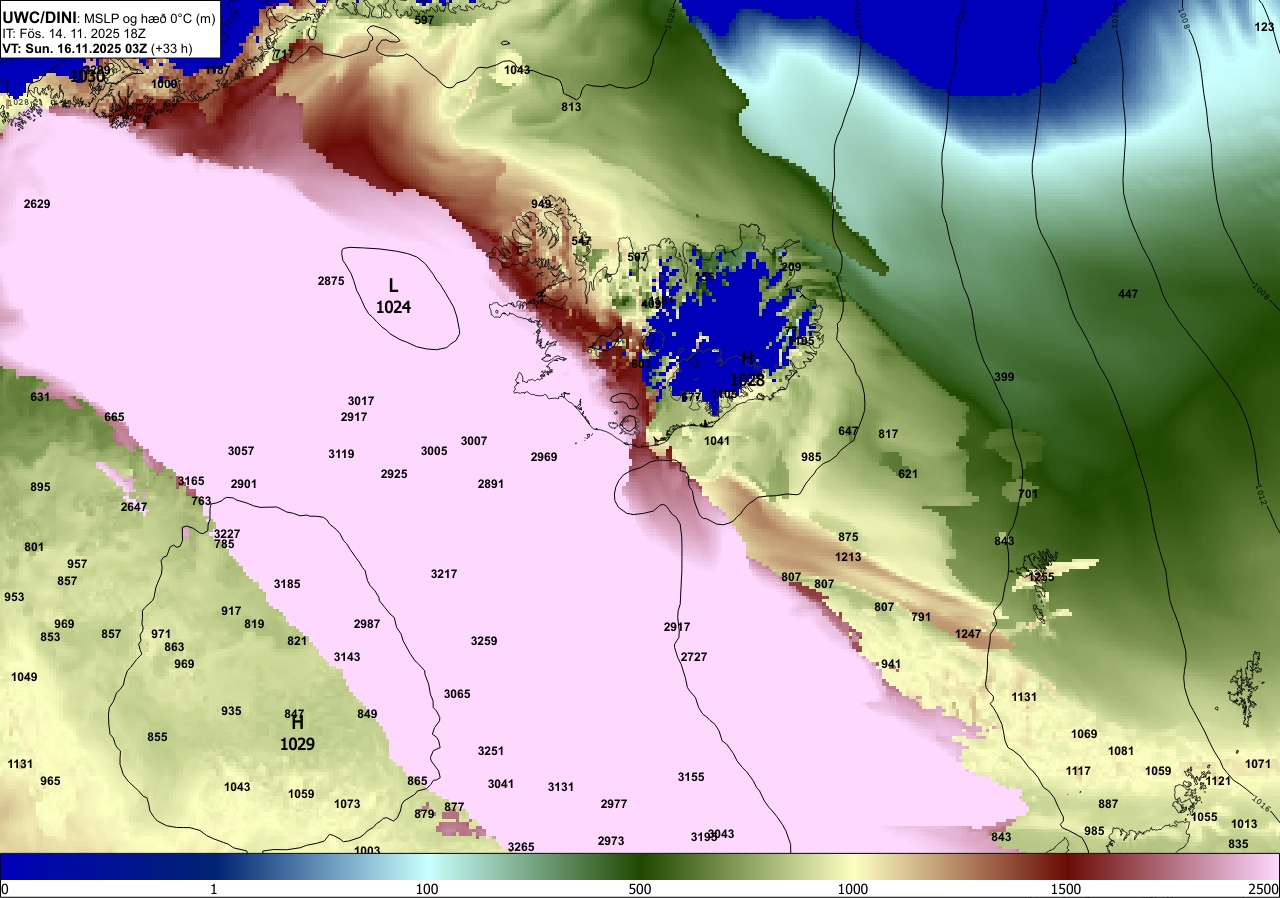Click the height value 621
This screenshot has height=898, width=1280.
[x=908, y=474]
